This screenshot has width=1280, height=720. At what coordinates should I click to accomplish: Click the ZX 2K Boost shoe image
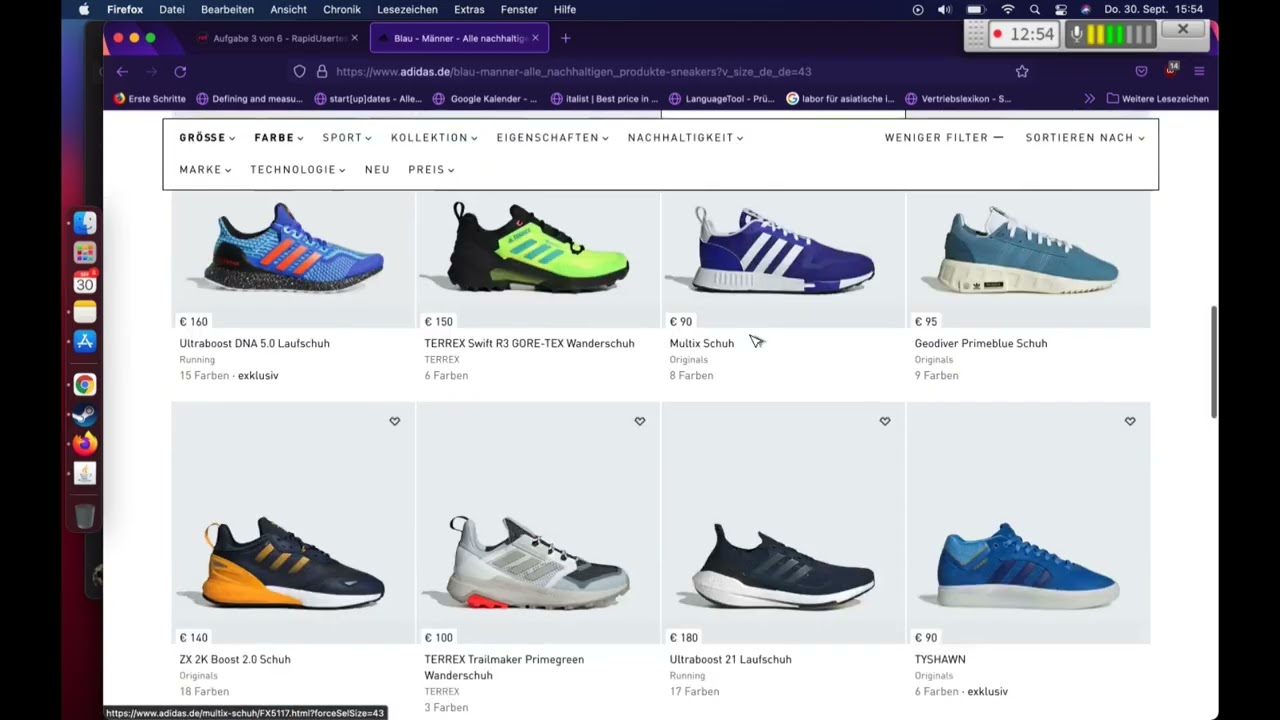tap(293, 565)
